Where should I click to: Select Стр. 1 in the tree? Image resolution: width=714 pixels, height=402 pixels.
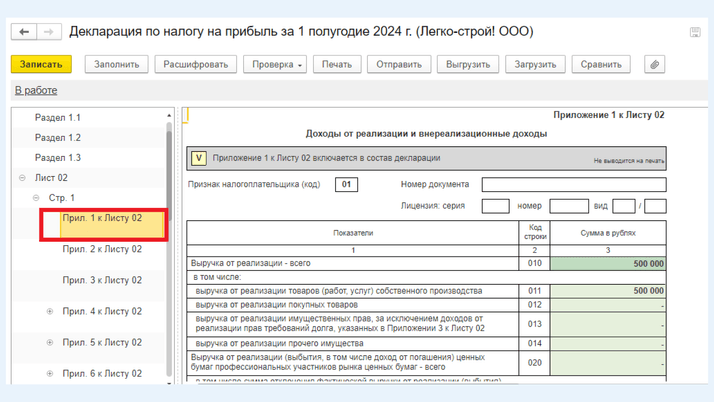tap(61, 198)
